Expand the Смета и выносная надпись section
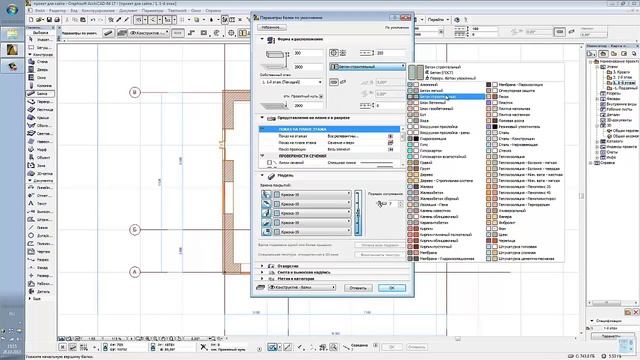Screen dimensions: 640x360 pyautogui.click(x=262, y=272)
